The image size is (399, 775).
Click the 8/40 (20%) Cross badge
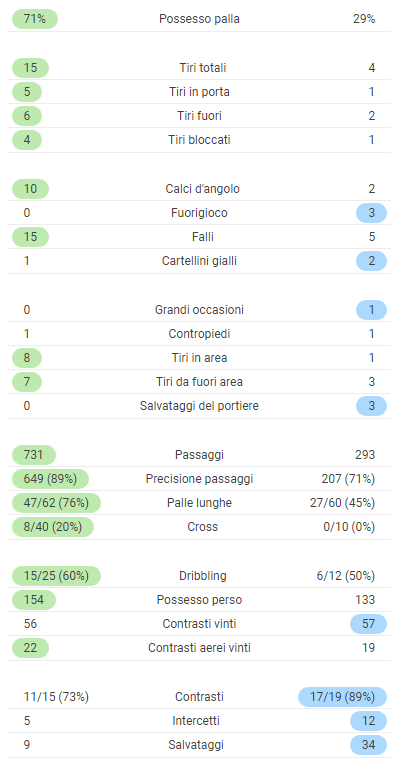pos(52,527)
